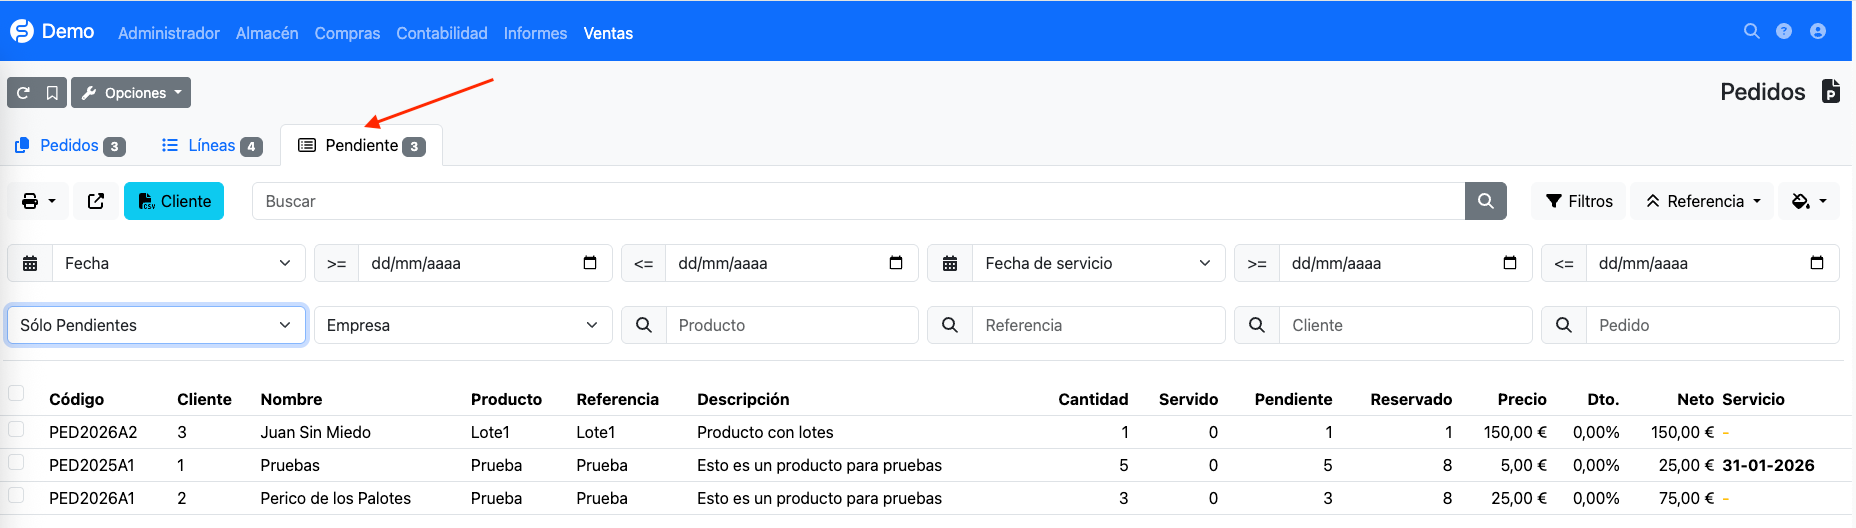
Task: Switch to the Líneas tab
Action: click(x=211, y=146)
